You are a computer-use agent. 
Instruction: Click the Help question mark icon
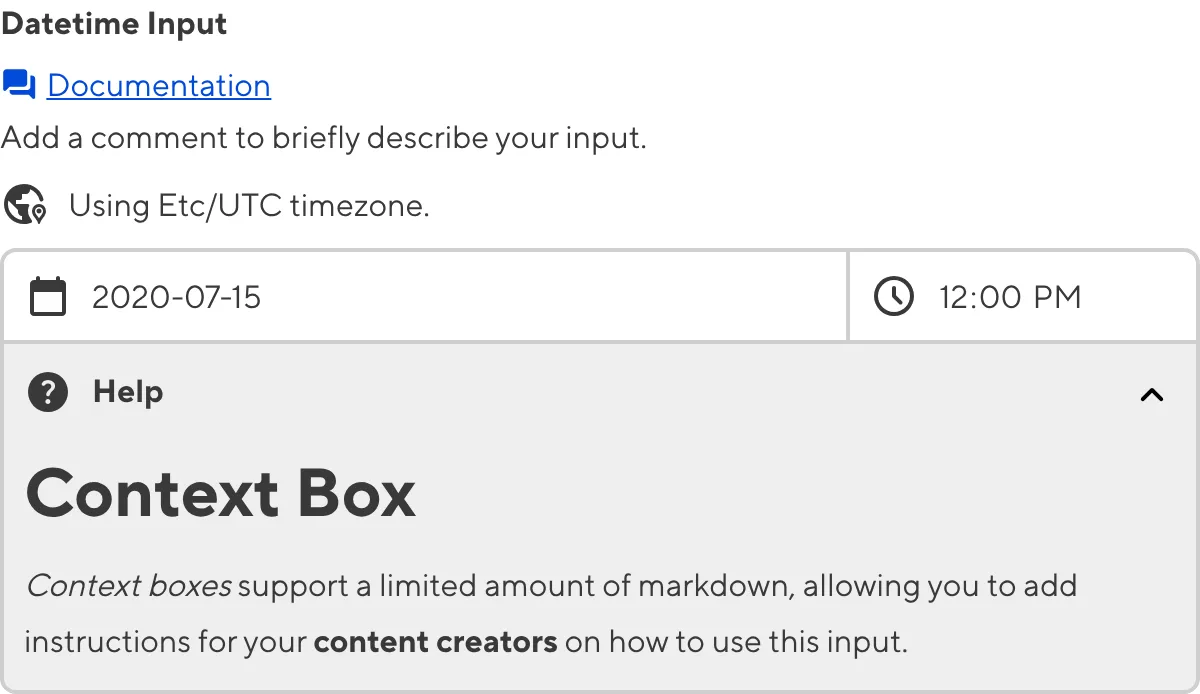click(46, 393)
